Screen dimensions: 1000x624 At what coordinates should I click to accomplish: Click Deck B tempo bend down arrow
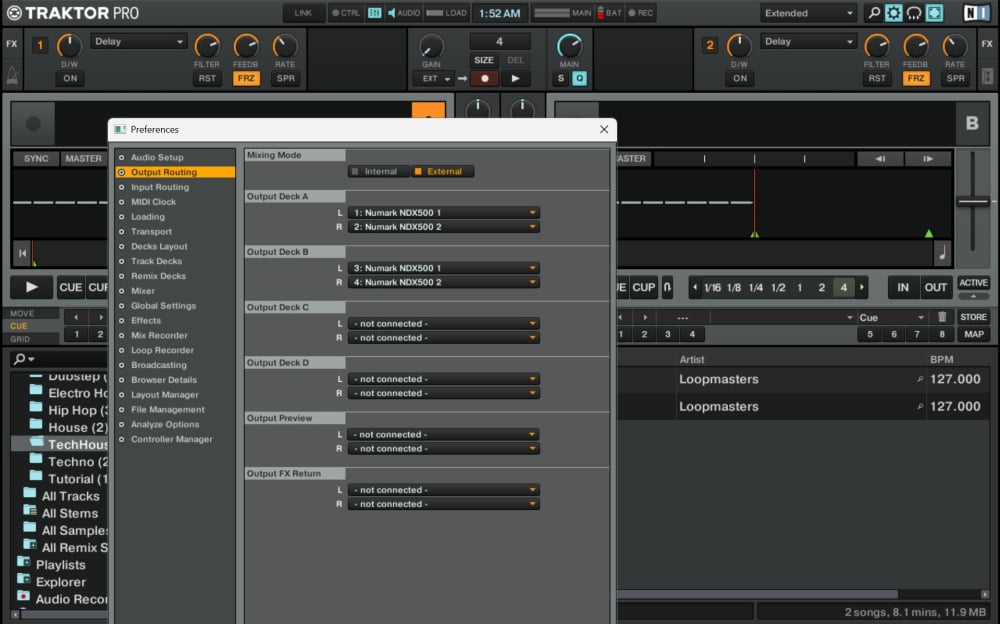coord(880,159)
